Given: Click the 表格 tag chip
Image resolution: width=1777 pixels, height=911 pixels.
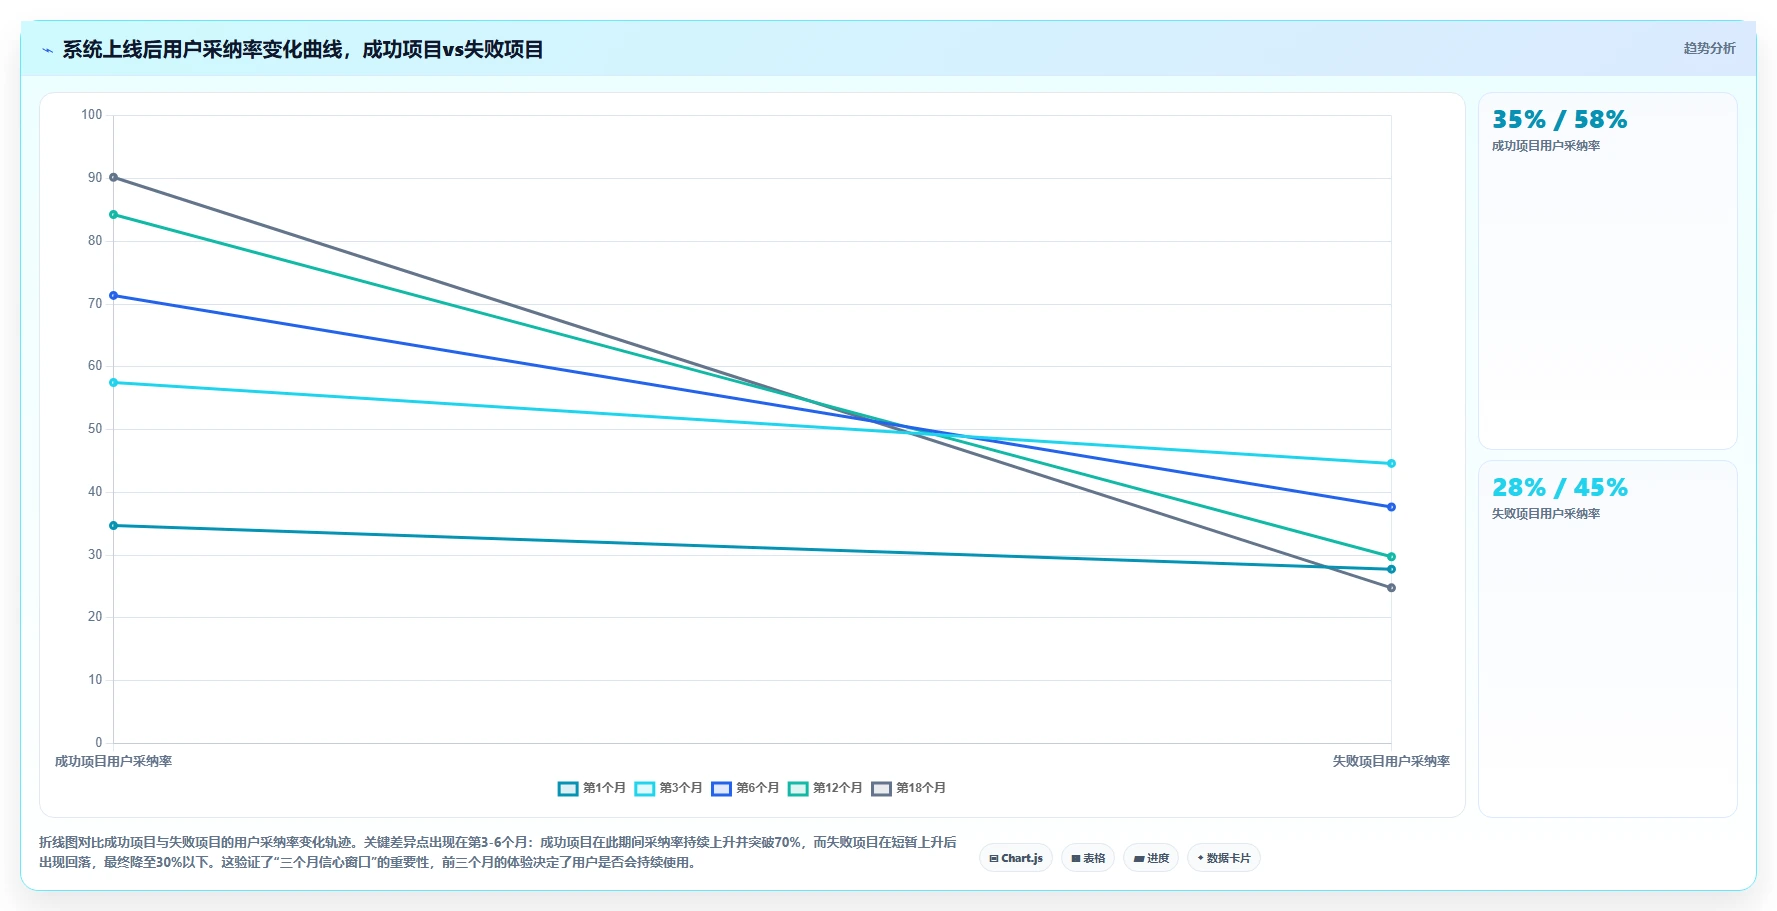Looking at the screenshot, I should click(x=1088, y=858).
